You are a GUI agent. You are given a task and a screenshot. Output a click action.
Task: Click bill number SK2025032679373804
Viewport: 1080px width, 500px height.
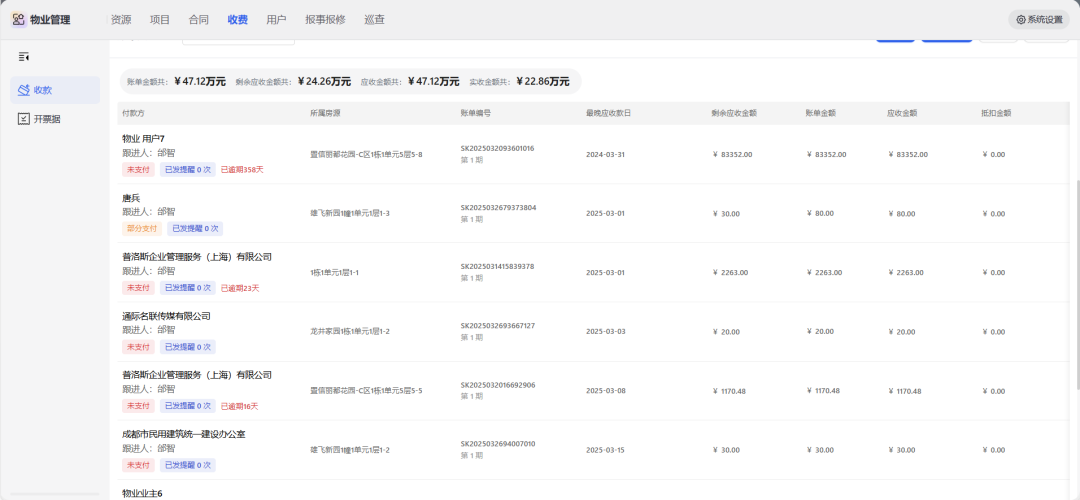click(498, 207)
